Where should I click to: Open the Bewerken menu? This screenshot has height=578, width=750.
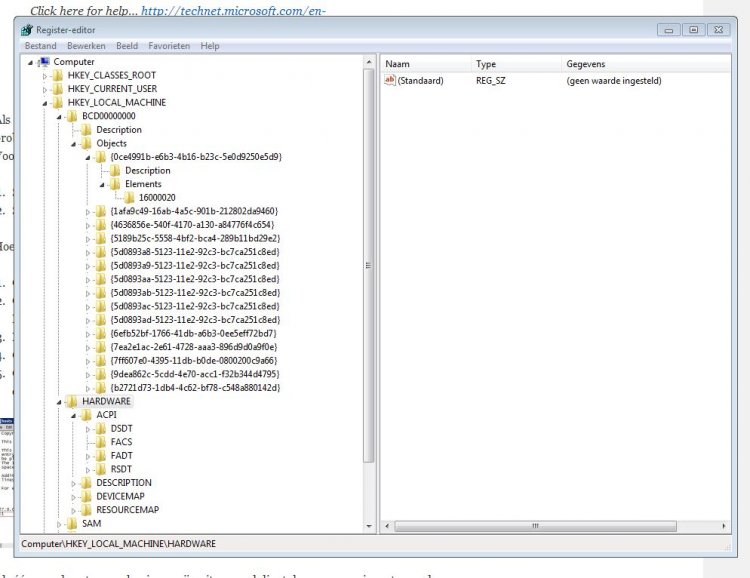(86, 46)
